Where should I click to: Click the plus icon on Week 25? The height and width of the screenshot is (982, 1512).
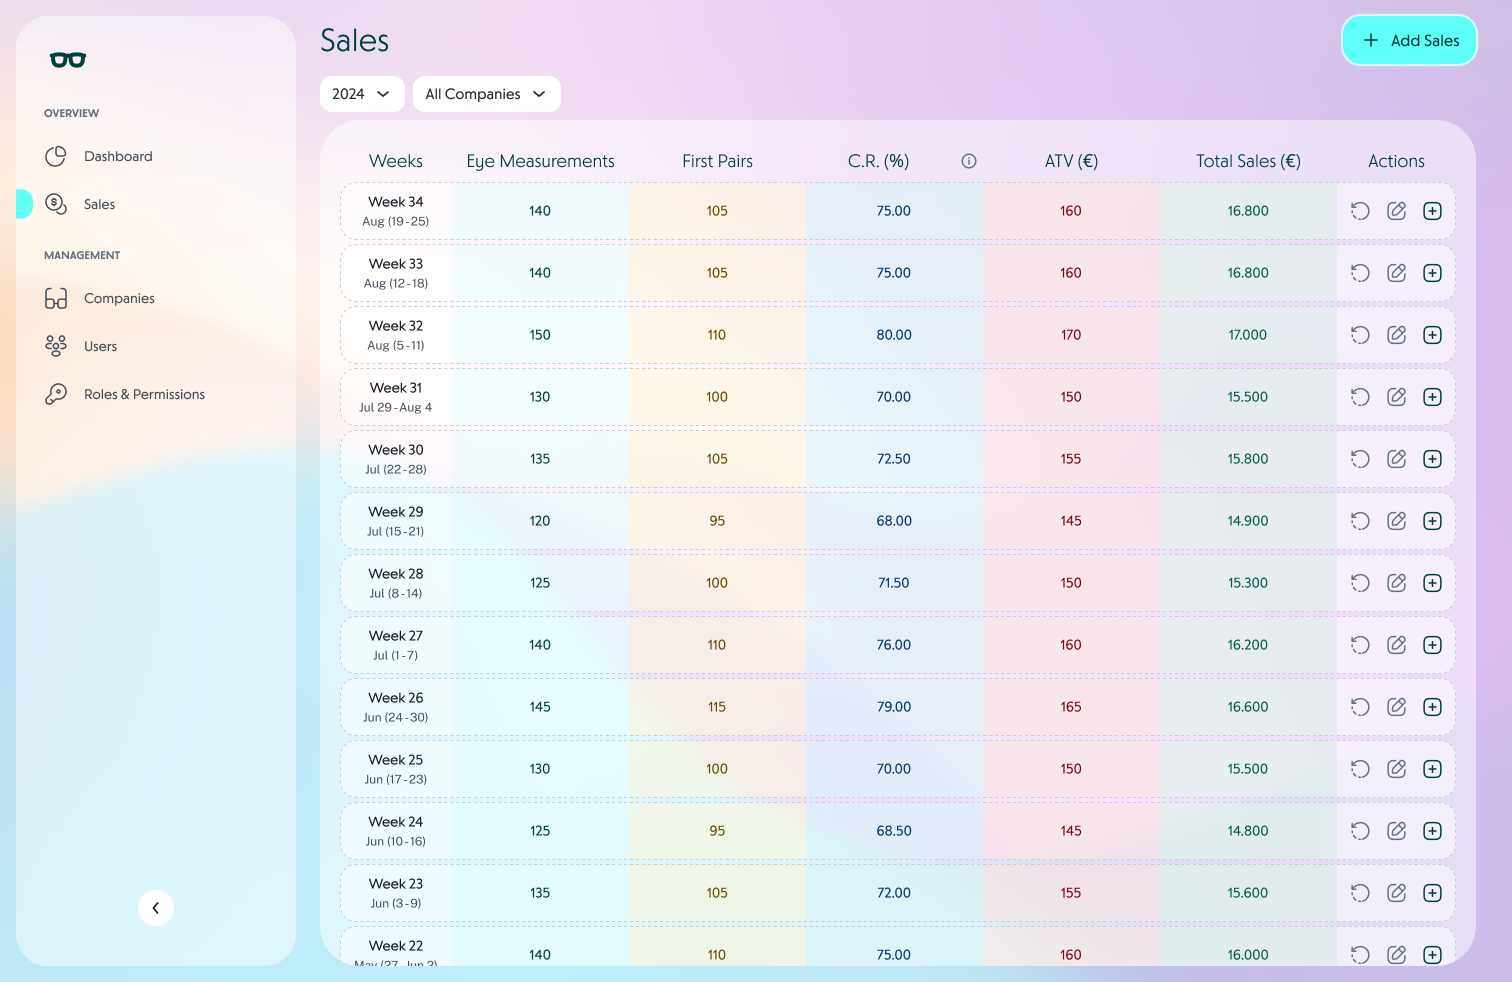[x=1433, y=769]
